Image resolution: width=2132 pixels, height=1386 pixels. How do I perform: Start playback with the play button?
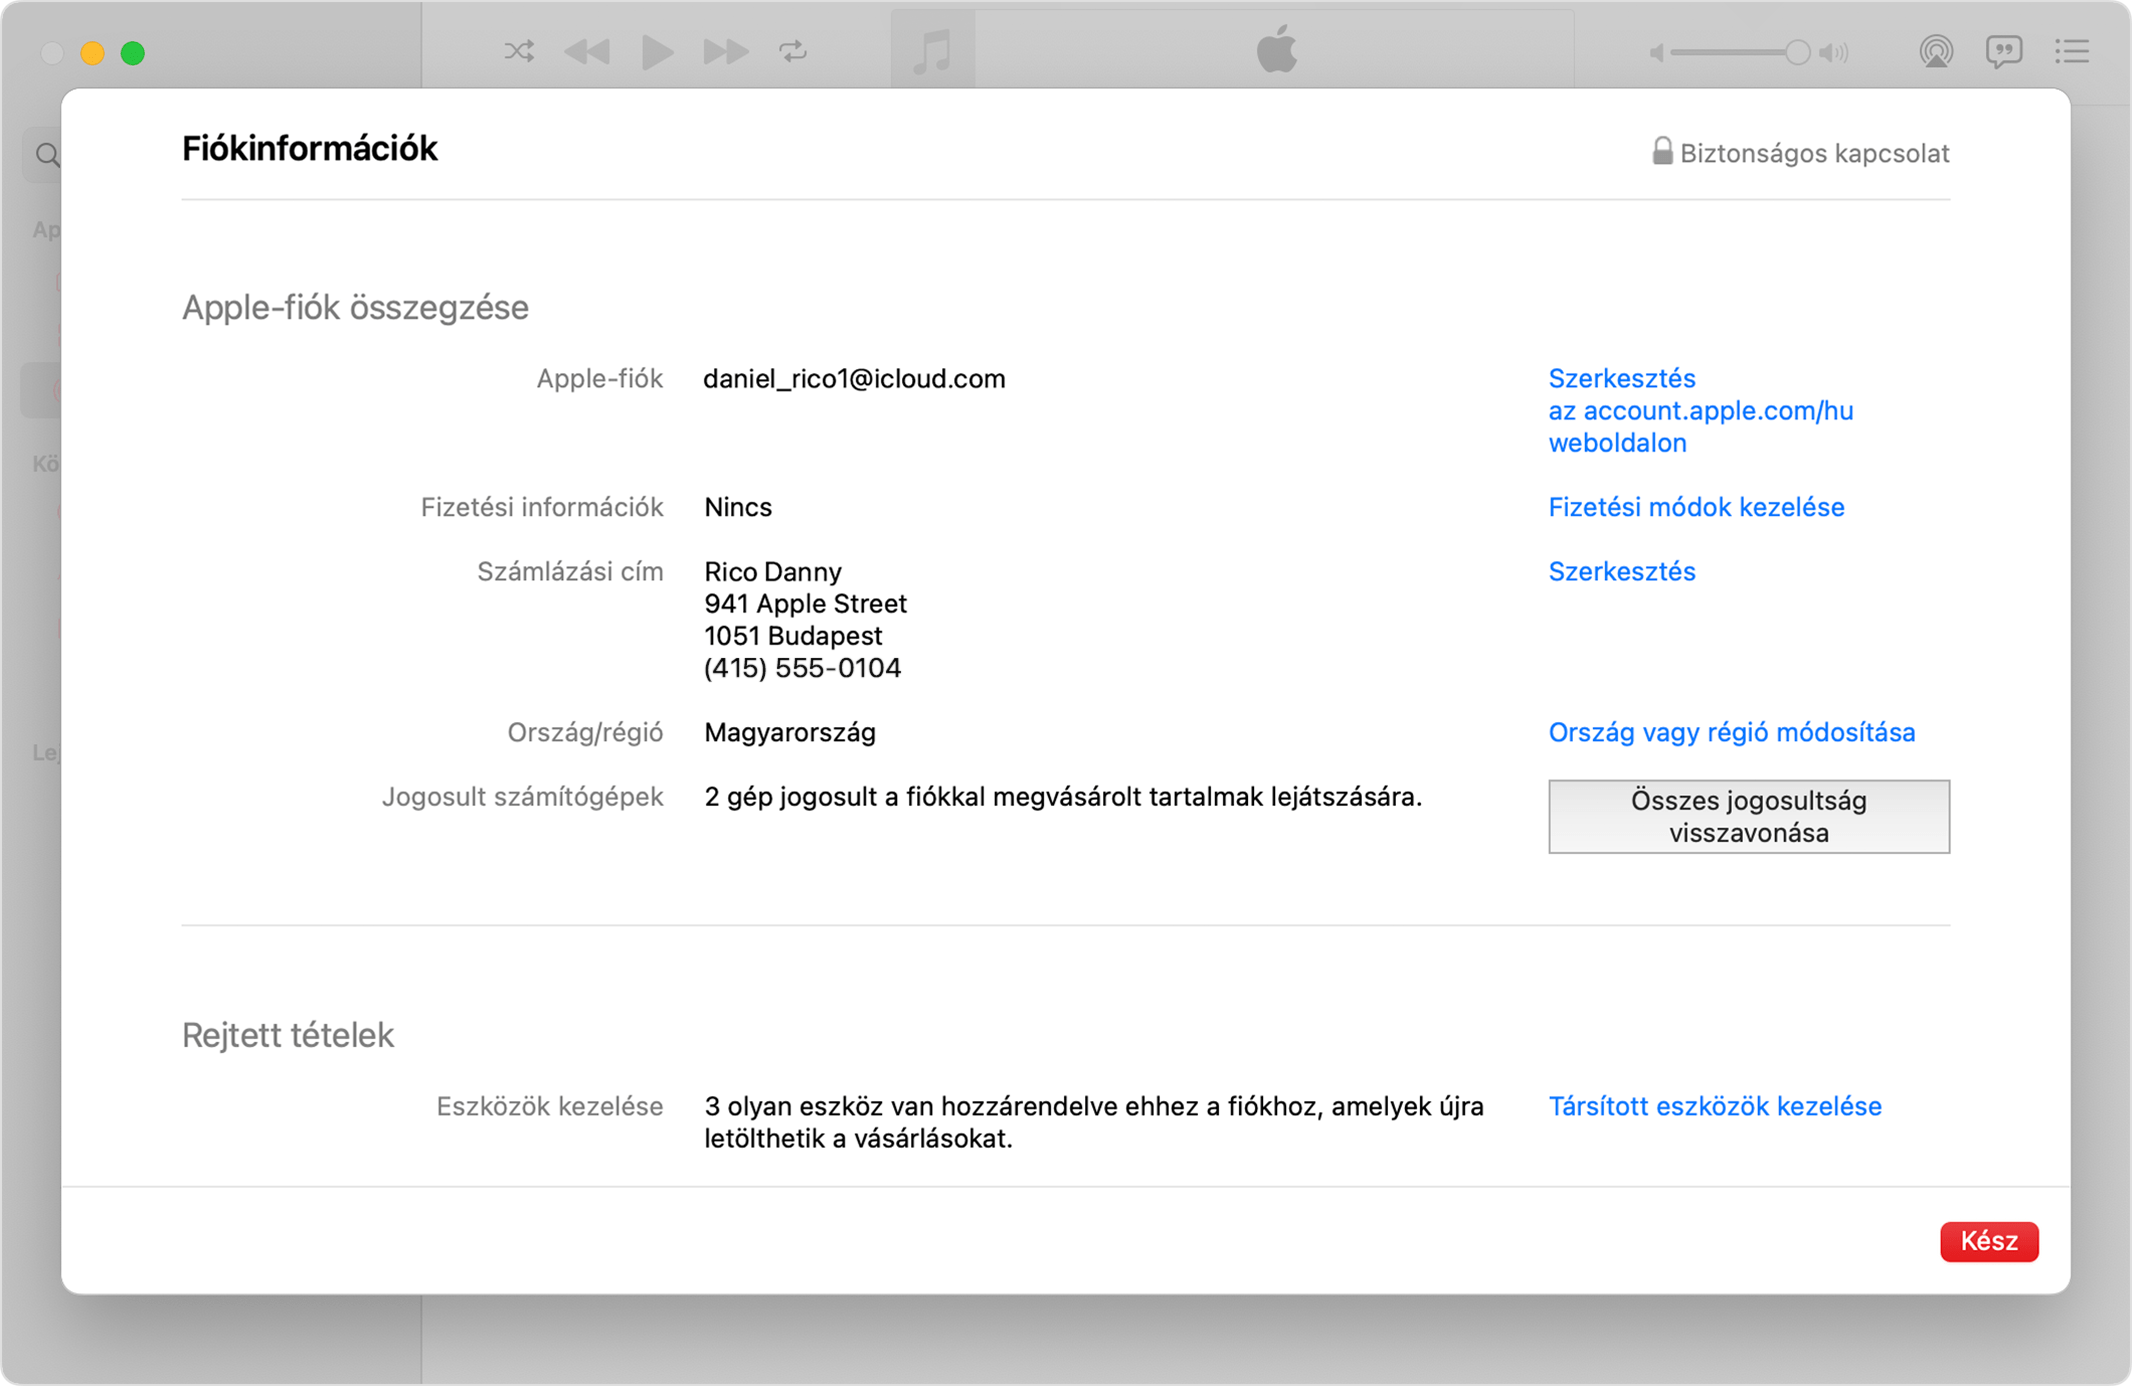tap(657, 51)
